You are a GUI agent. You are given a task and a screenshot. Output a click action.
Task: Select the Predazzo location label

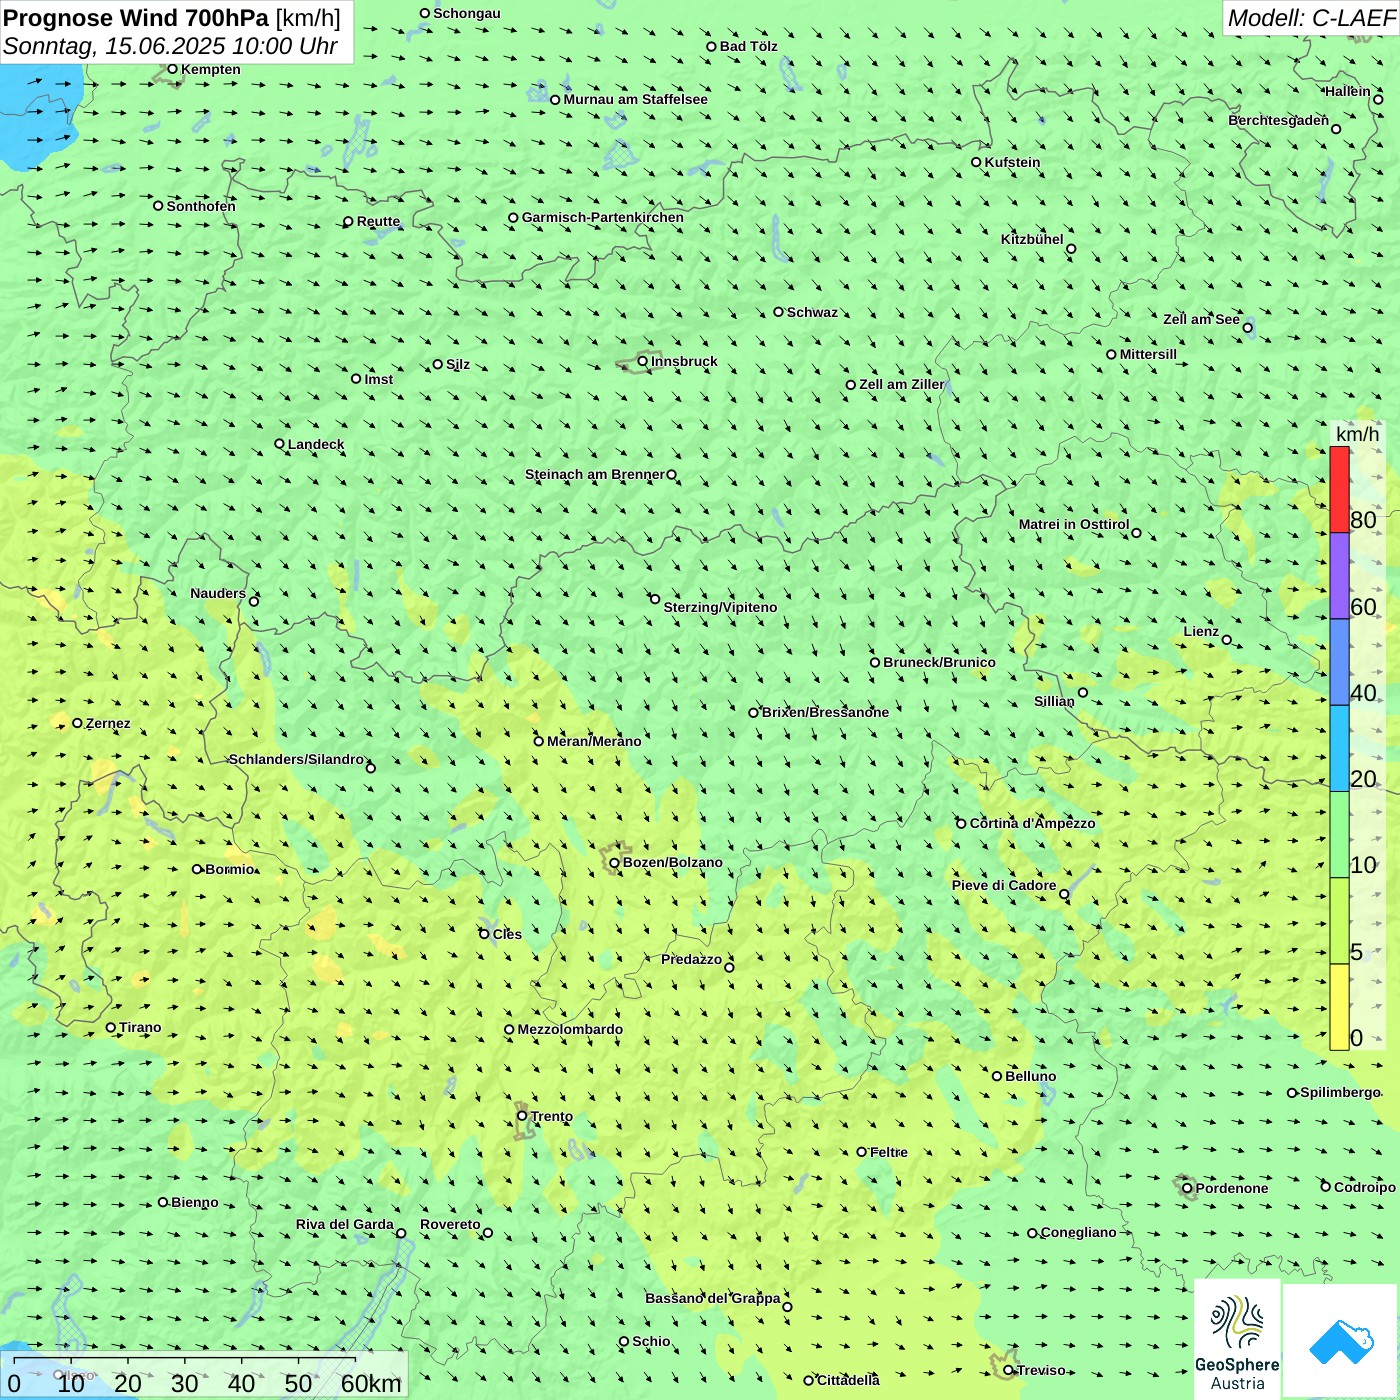pyautogui.click(x=691, y=959)
